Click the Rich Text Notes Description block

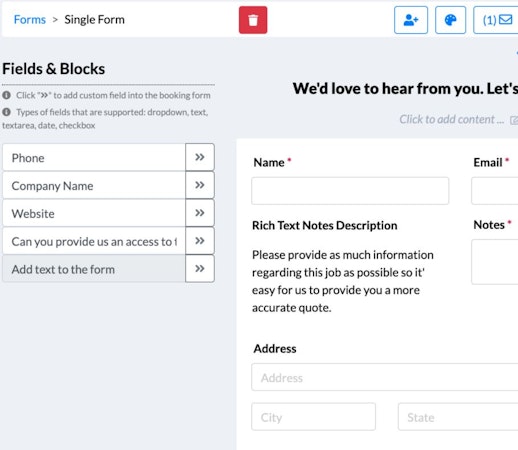click(x=343, y=267)
